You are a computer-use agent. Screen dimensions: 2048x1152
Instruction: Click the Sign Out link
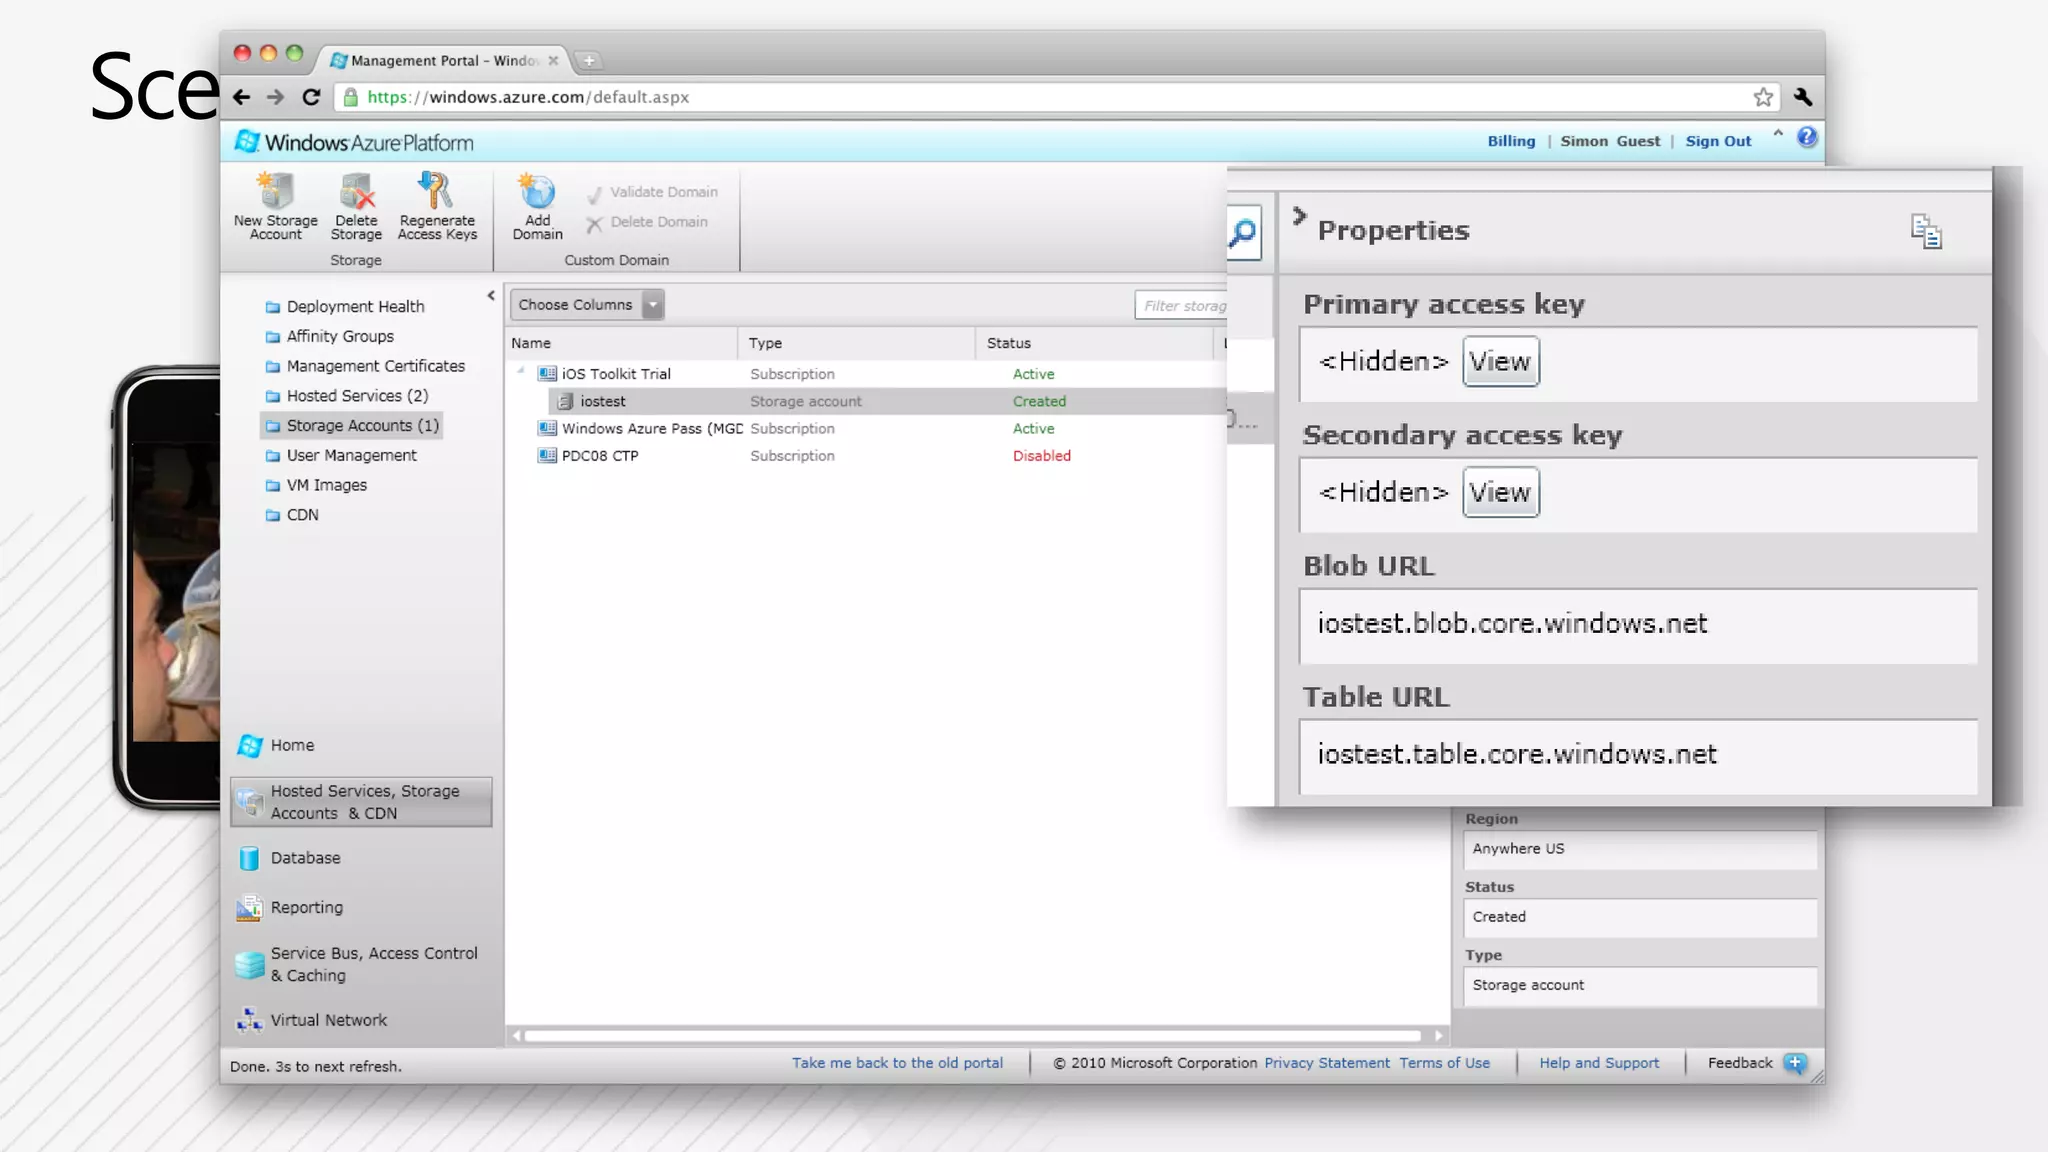pyautogui.click(x=1718, y=141)
